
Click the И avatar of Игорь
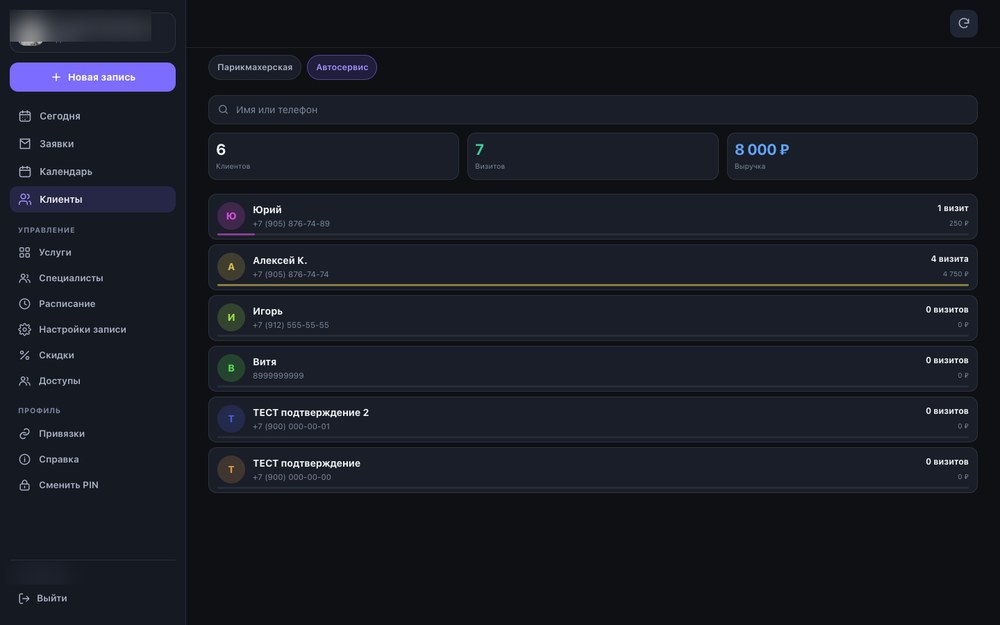pos(231,318)
